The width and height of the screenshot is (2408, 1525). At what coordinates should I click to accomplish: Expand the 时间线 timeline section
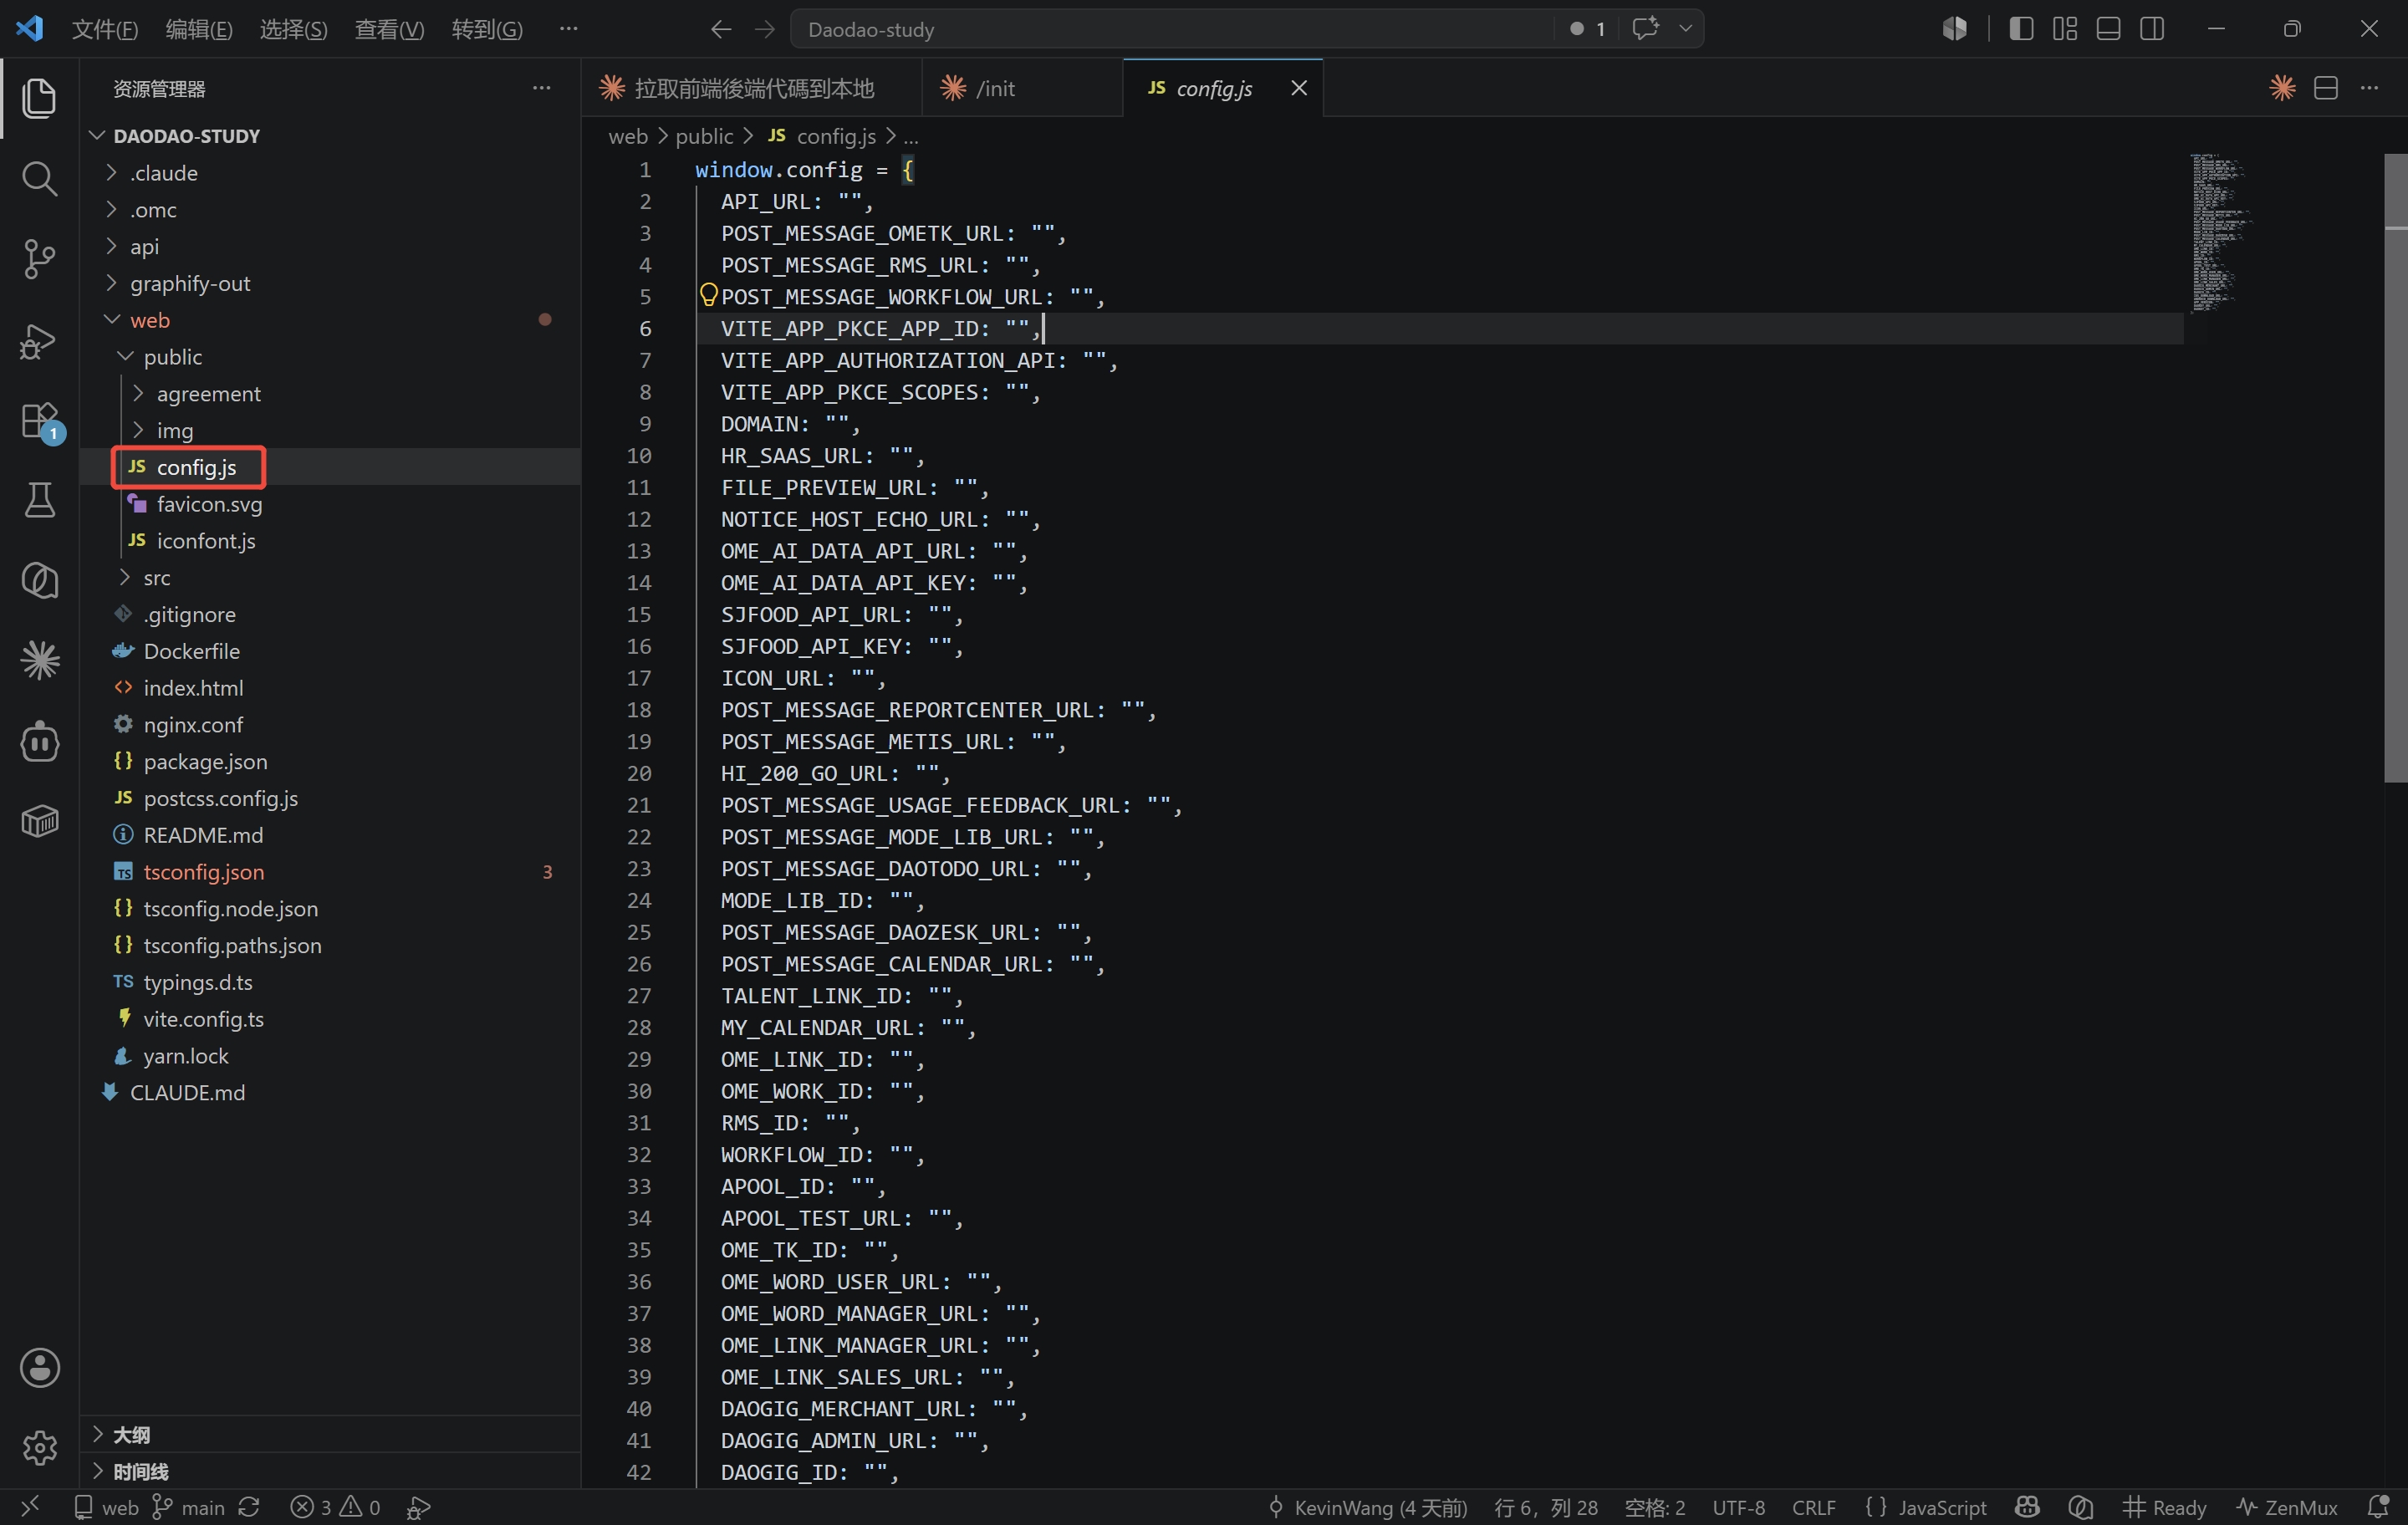point(330,1471)
